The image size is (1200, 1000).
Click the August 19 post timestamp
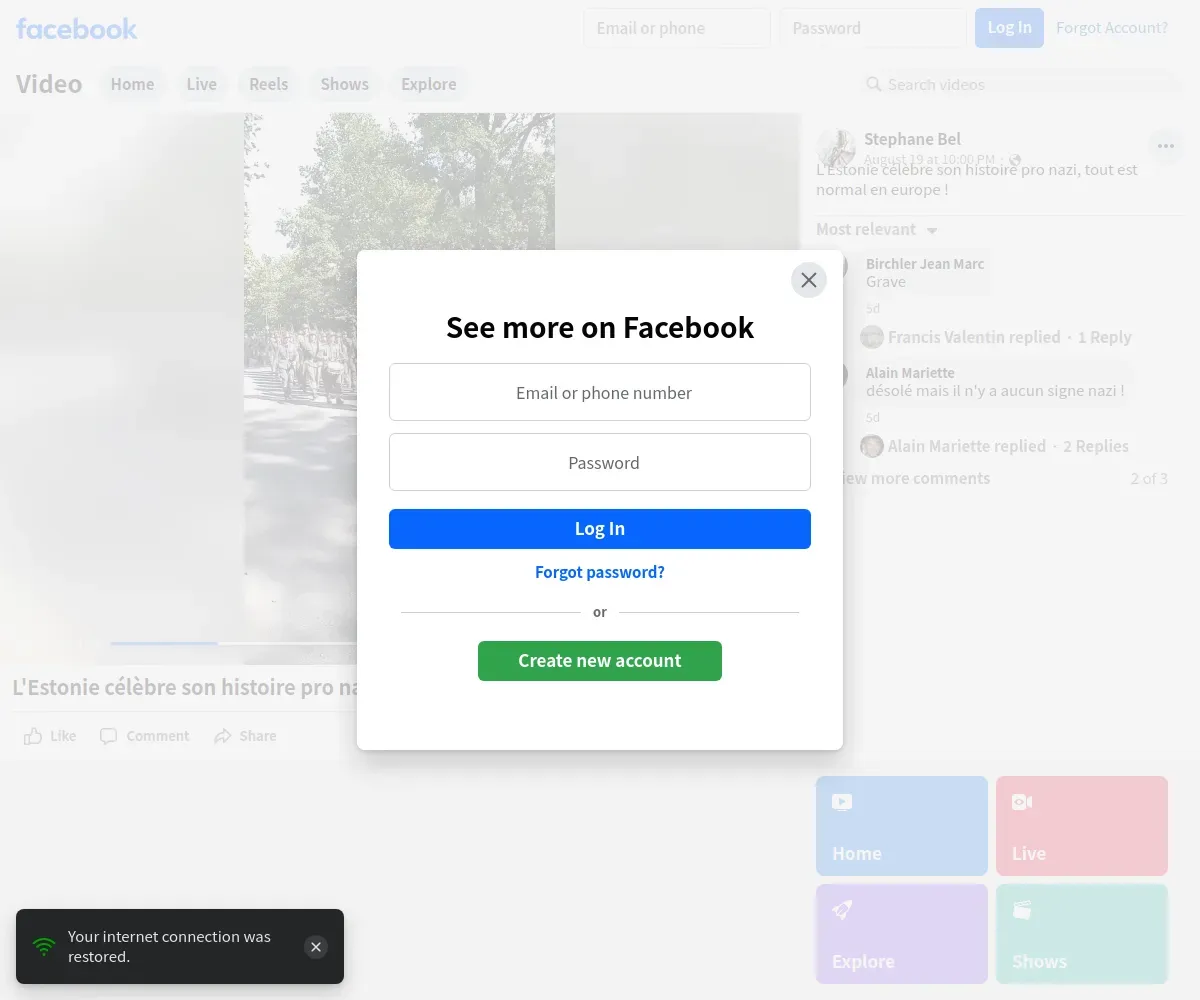[929, 160]
